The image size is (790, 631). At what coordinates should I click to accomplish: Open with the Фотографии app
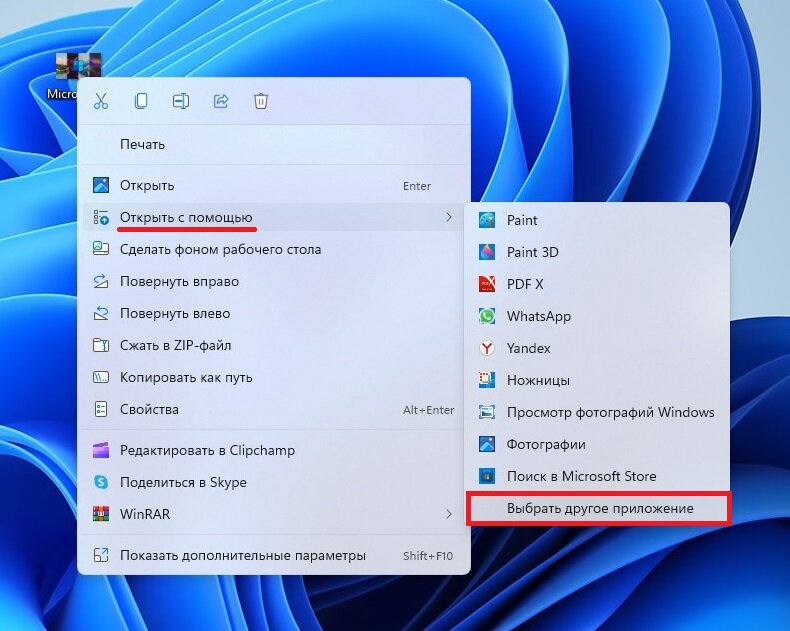click(x=597, y=445)
